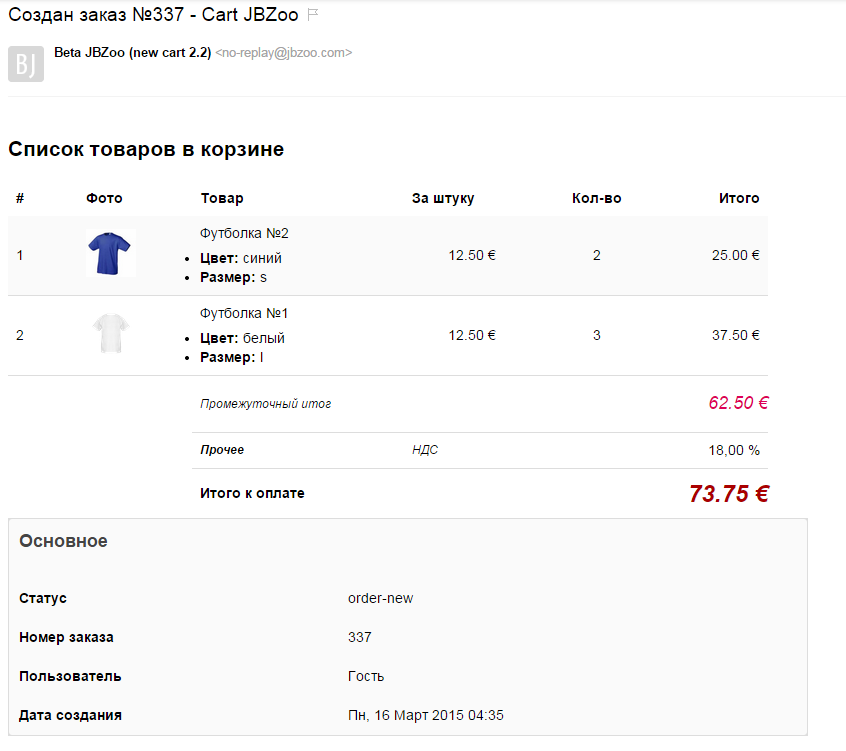This screenshot has height=751, width=846.
Task: Click the flag icon next to subject
Action: pyautogui.click(x=312, y=15)
